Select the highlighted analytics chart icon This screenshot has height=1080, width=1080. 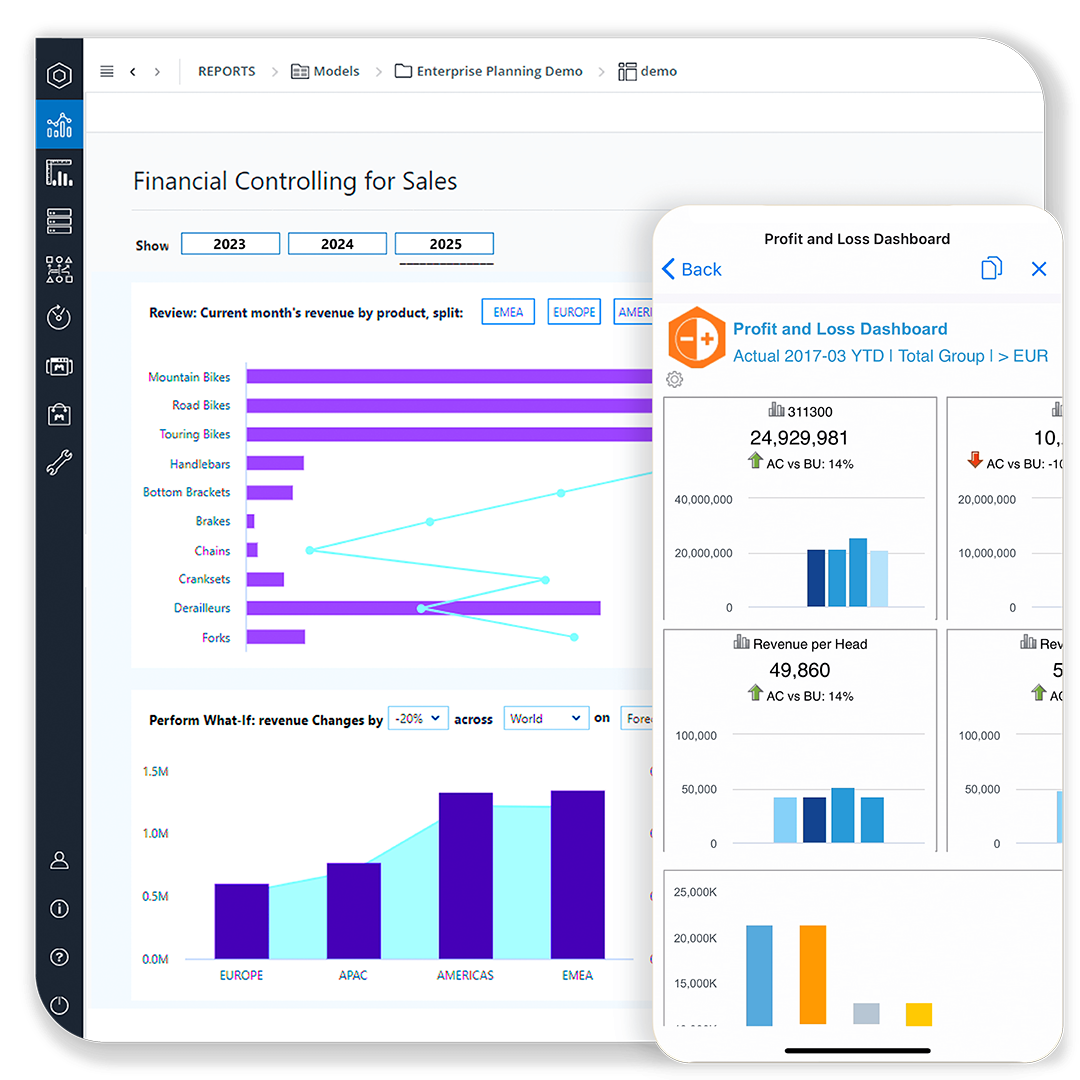click(x=59, y=125)
